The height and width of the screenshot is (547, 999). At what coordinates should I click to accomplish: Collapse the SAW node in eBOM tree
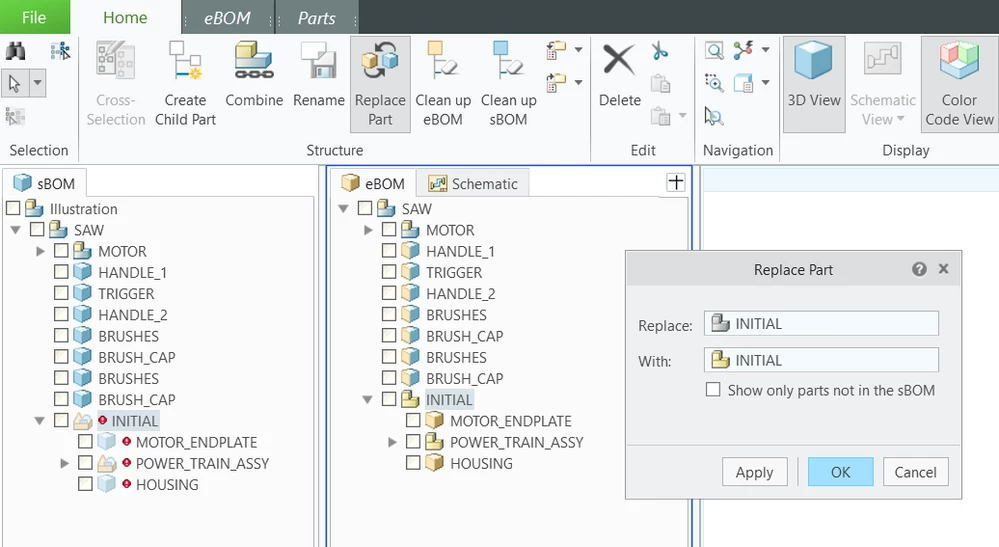click(x=343, y=208)
